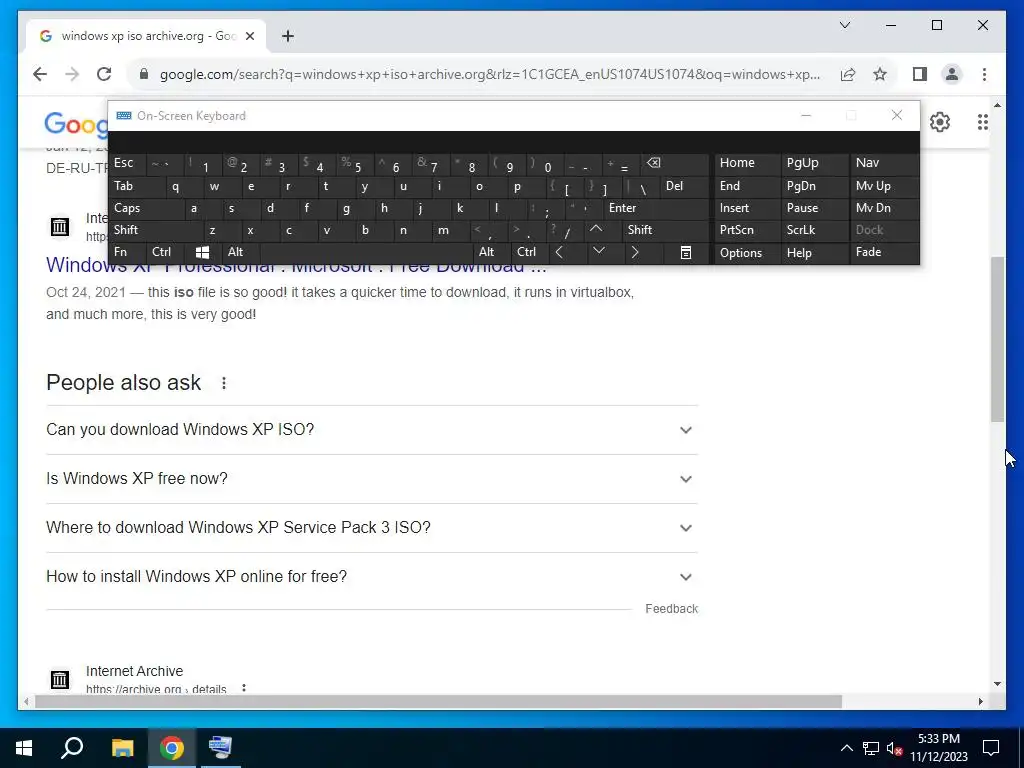
Task: Open network tray icon
Action: click(x=871, y=748)
